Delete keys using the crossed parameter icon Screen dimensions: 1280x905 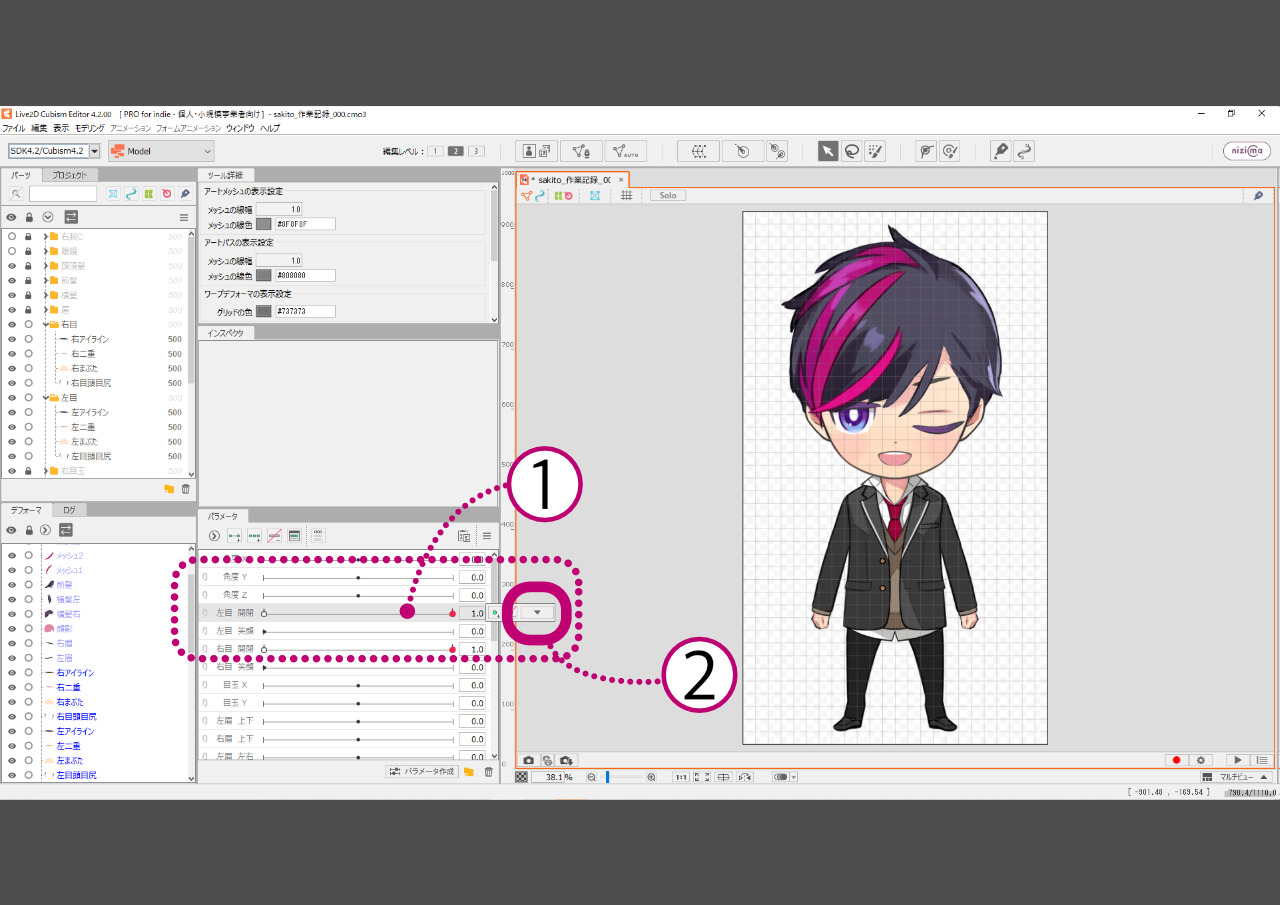(x=274, y=536)
